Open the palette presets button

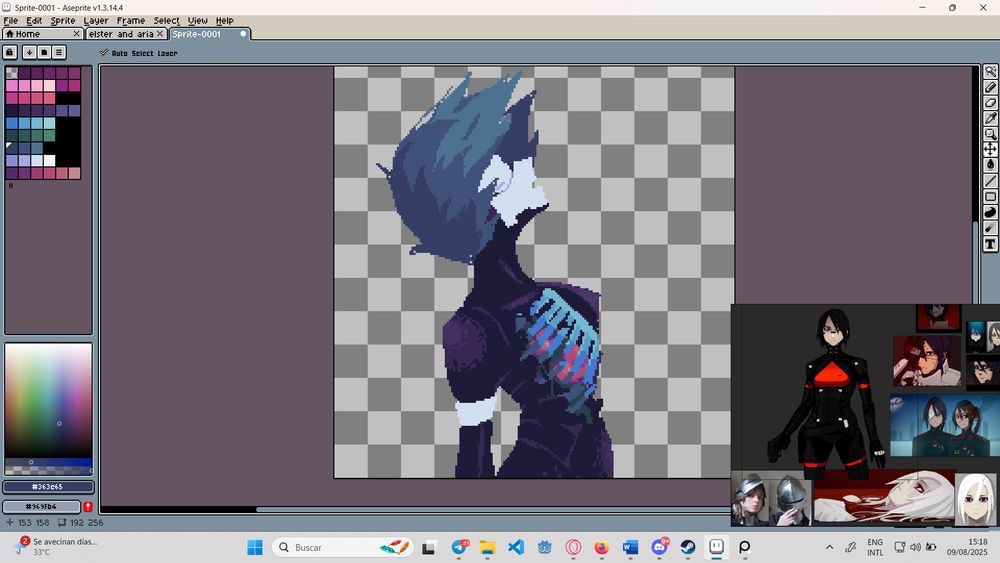pos(44,52)
